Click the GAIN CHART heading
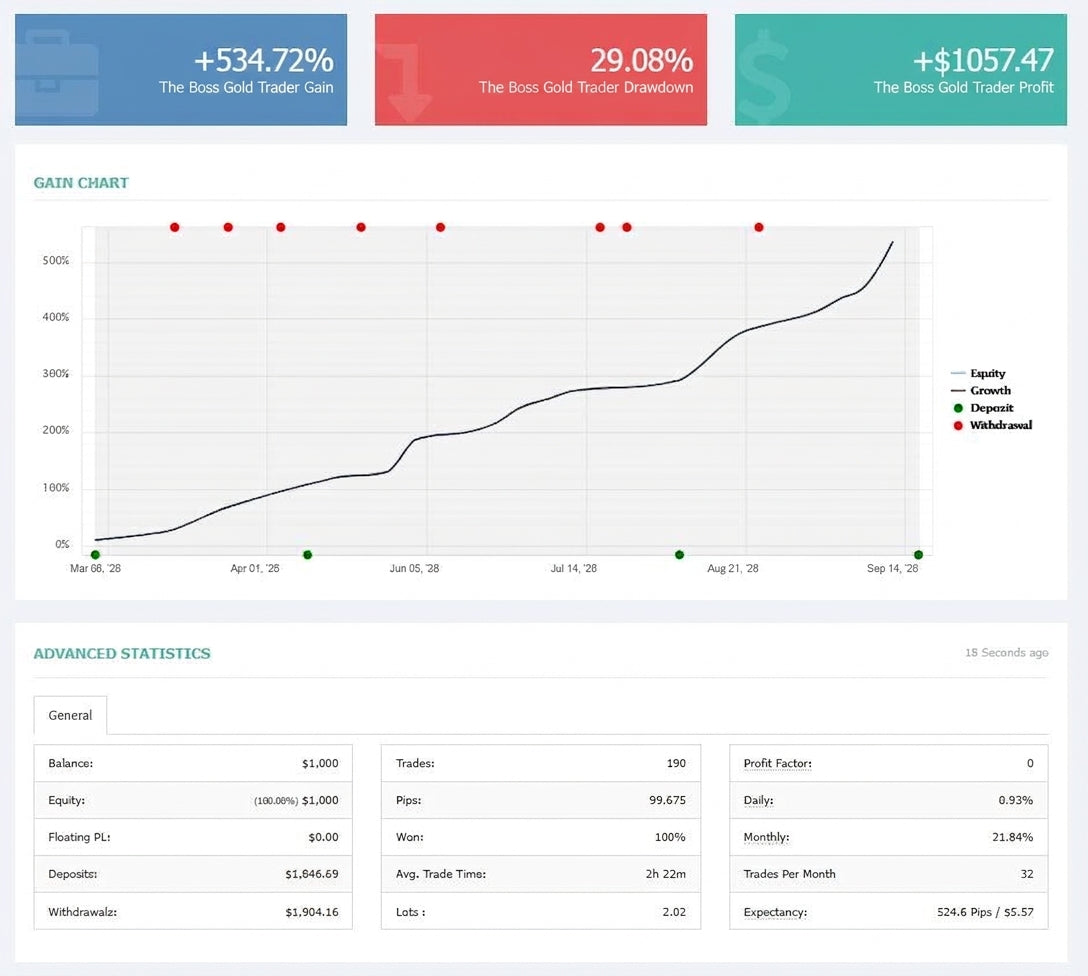Screen dimensions: 1088x976 (x=81, y=182)
